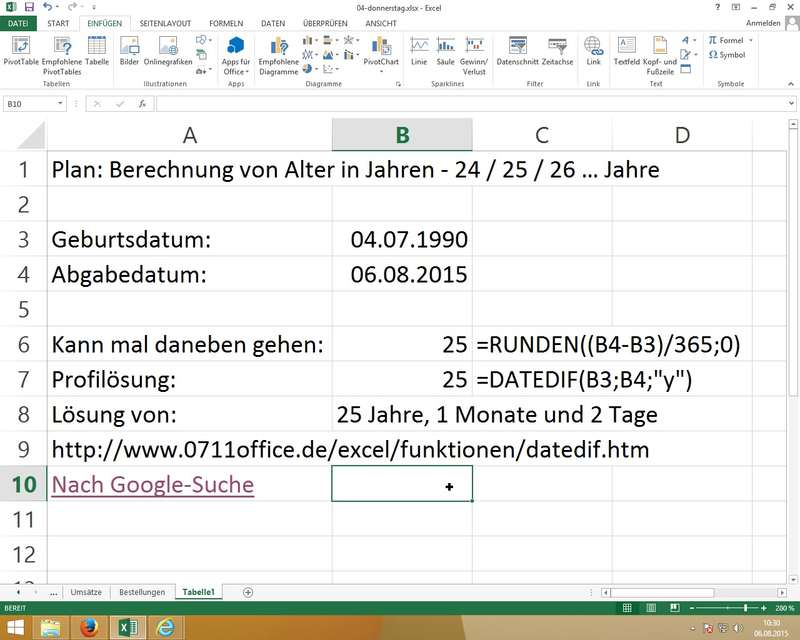Insert a Datenschnitt slicer
The height and width of the screenshot is (640, 800).
[518, 50]
